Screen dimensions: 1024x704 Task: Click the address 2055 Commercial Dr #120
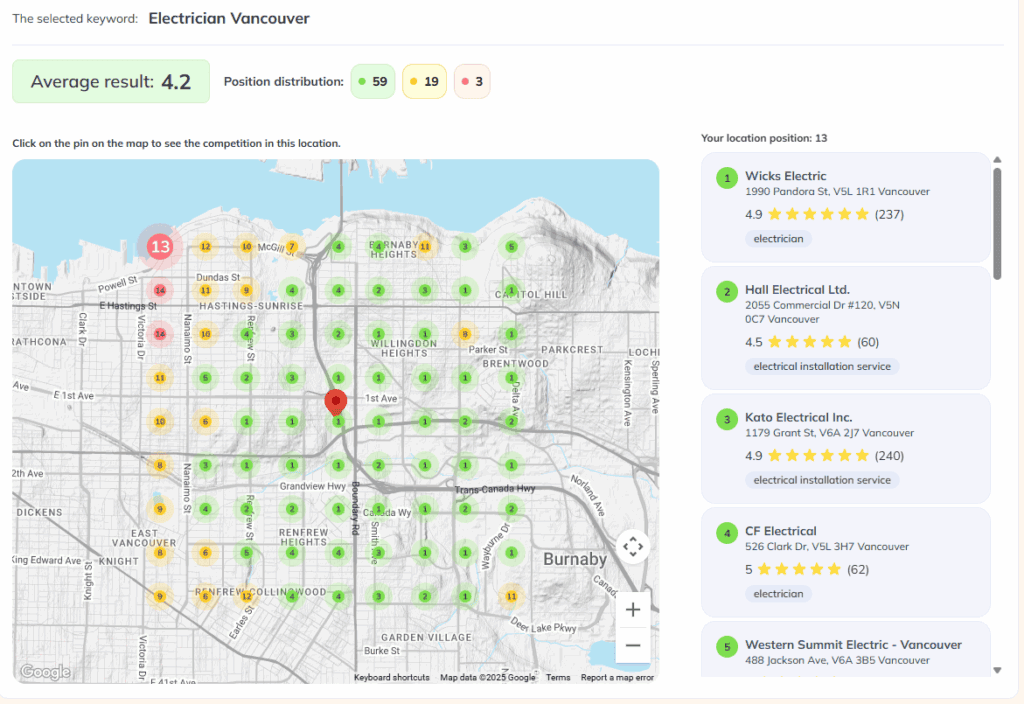click(822, 312)
